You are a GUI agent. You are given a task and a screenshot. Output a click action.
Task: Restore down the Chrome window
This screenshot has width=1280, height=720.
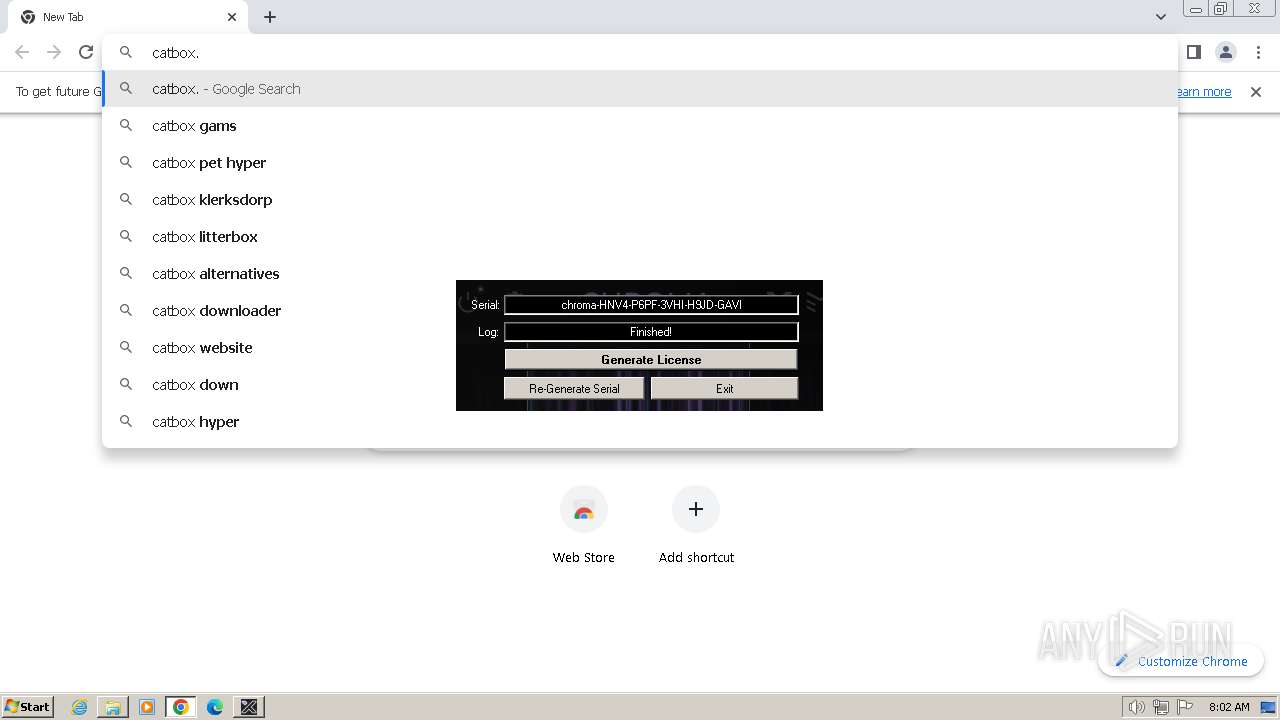pyautogui.click(x=1221, y=8)
